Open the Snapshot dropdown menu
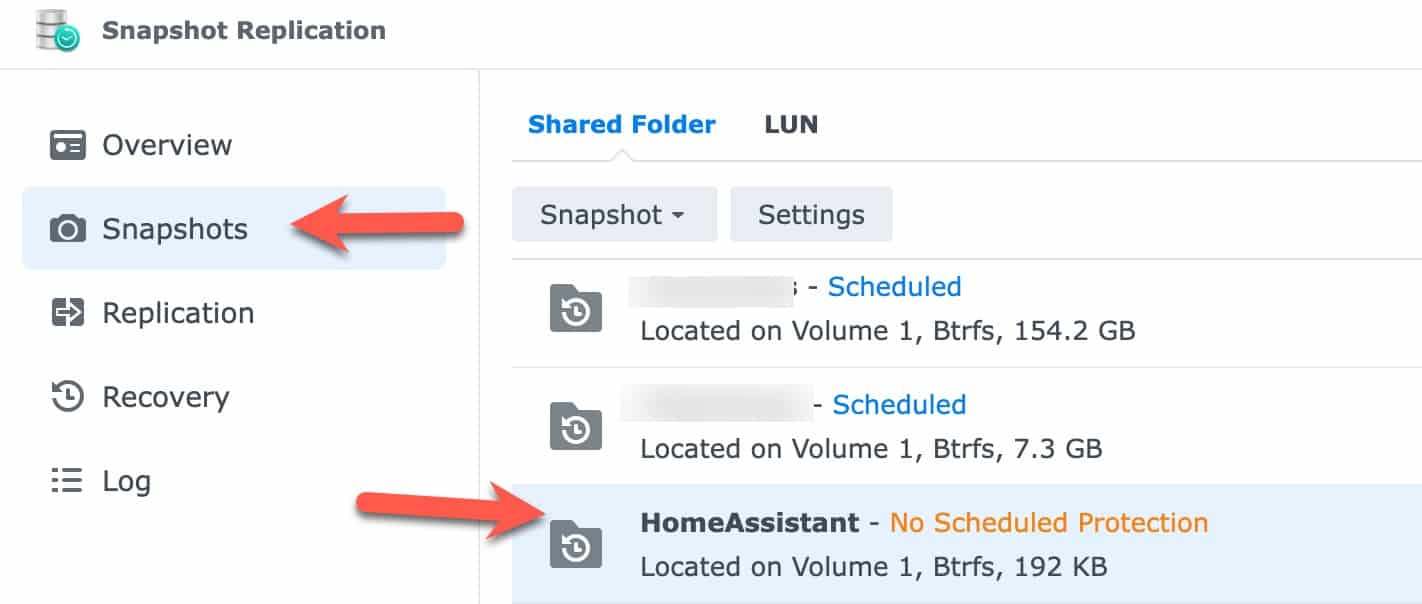This screenshot has width=1422, height=604. coord(614,215)
